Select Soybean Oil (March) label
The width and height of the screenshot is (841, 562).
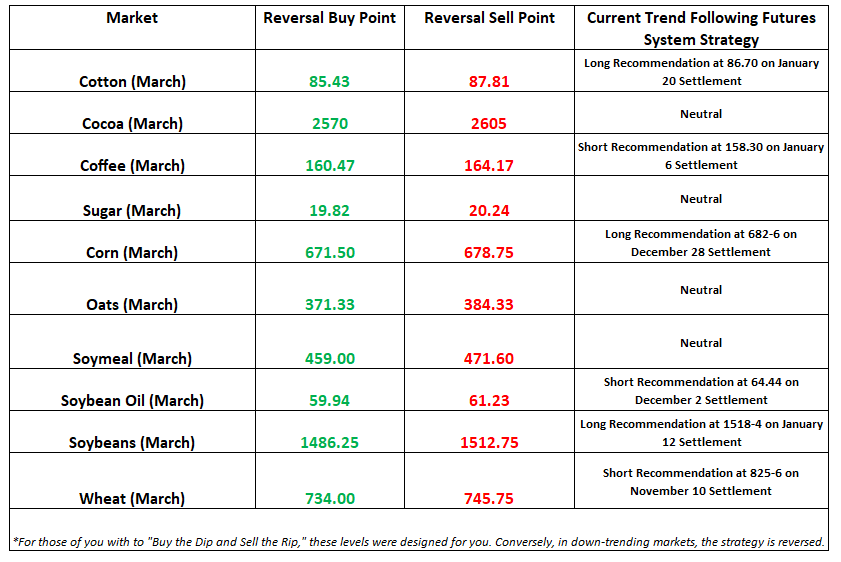tap(132, 401)
